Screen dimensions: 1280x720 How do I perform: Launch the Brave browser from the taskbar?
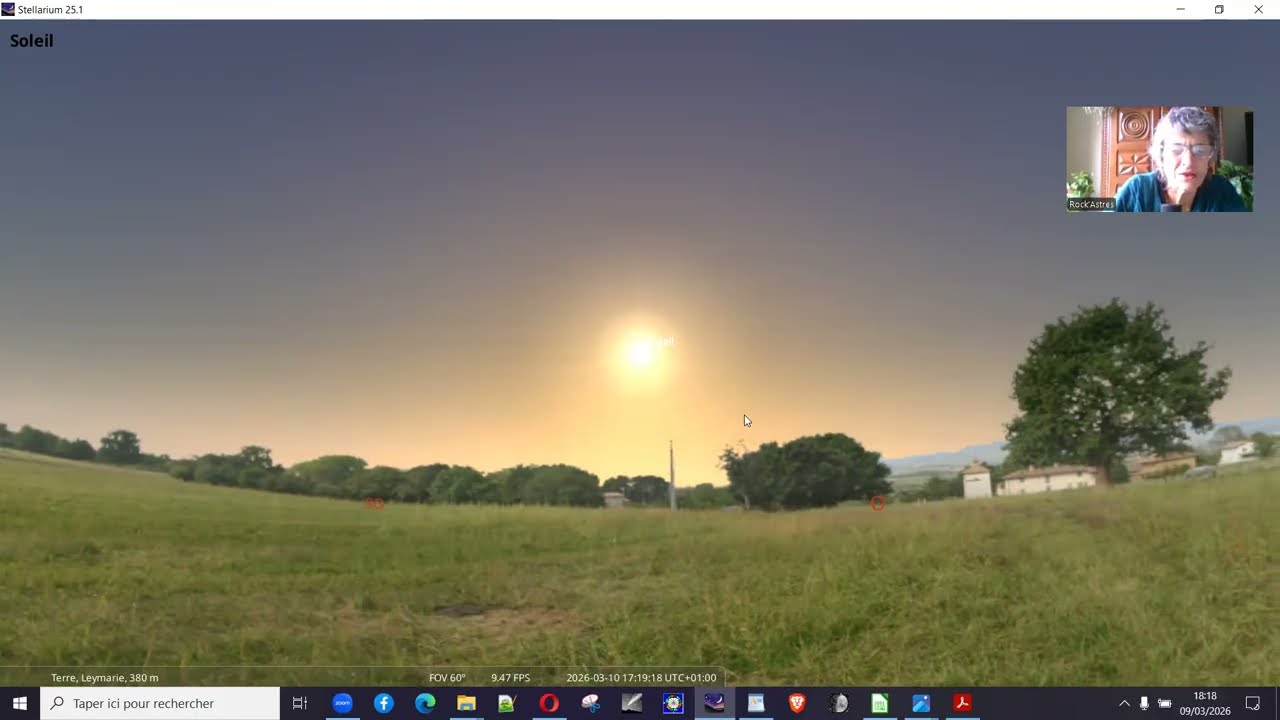pos(797,703)
